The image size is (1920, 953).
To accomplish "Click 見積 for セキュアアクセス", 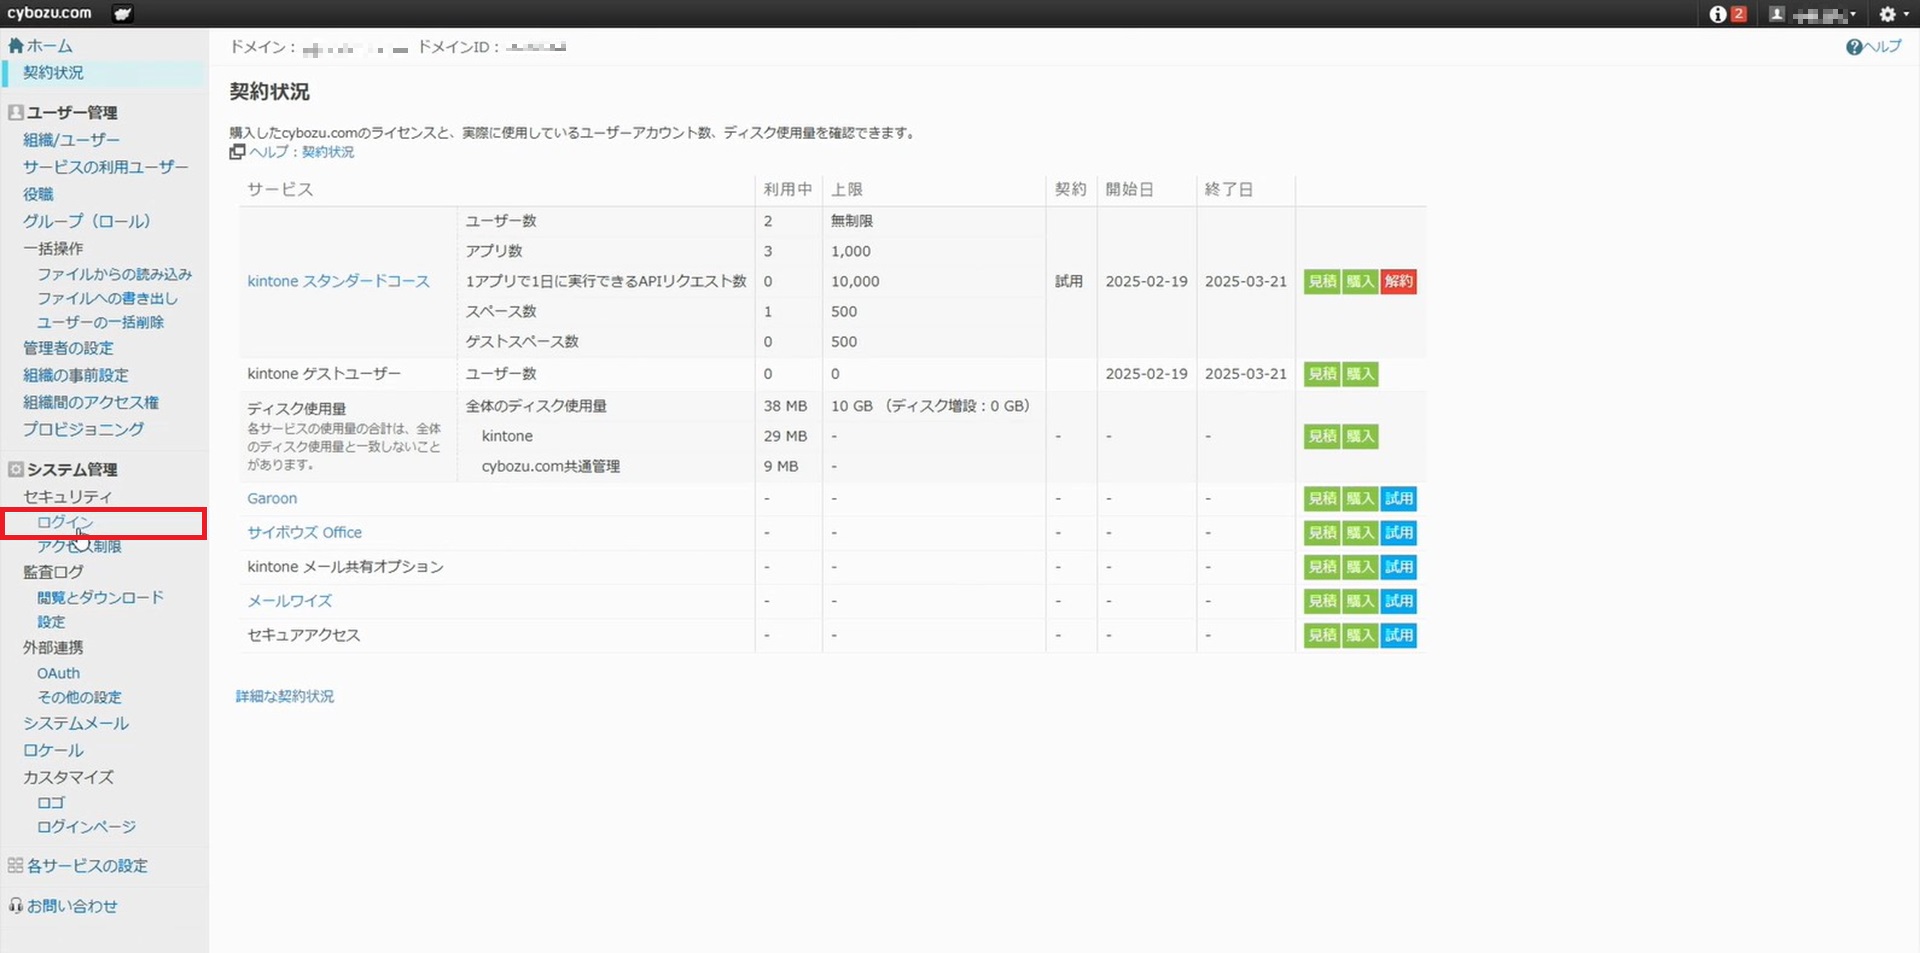I will pyautogui.click(x=1322, y=635).
